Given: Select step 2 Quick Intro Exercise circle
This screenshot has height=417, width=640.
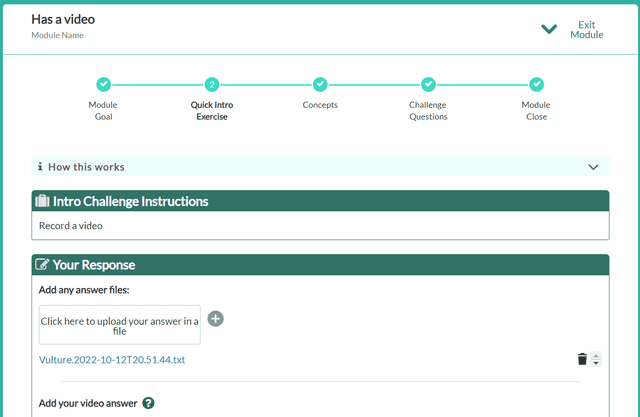Looking at the screenshot, I should pos(211,85).
